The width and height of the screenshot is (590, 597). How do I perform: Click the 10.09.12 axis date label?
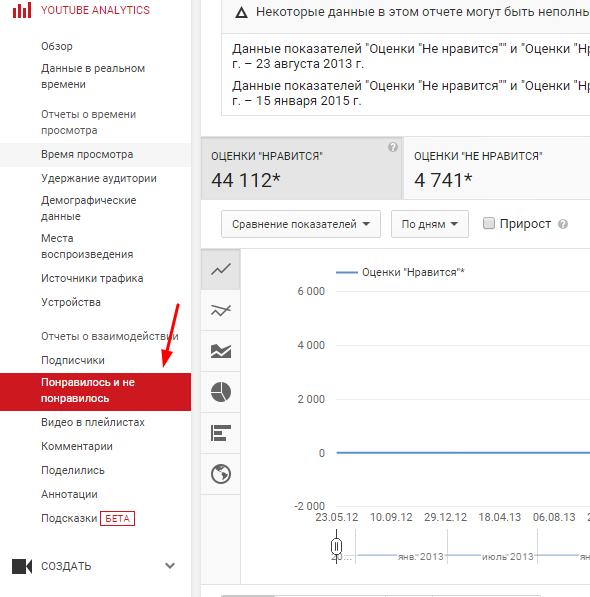tap(391, 517)
